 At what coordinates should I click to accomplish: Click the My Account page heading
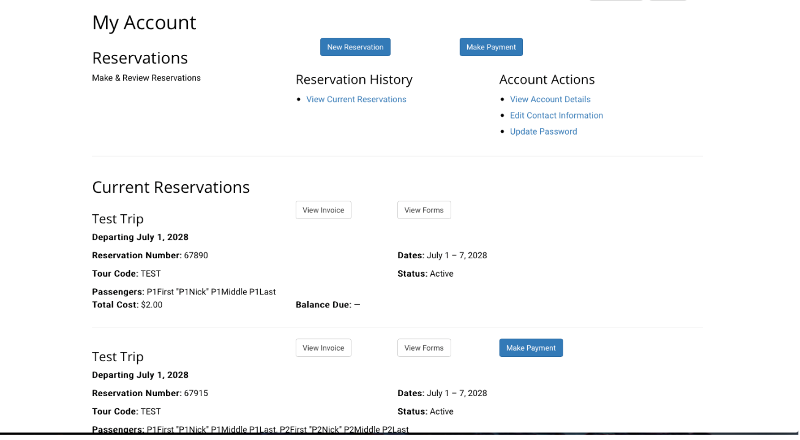144,22
